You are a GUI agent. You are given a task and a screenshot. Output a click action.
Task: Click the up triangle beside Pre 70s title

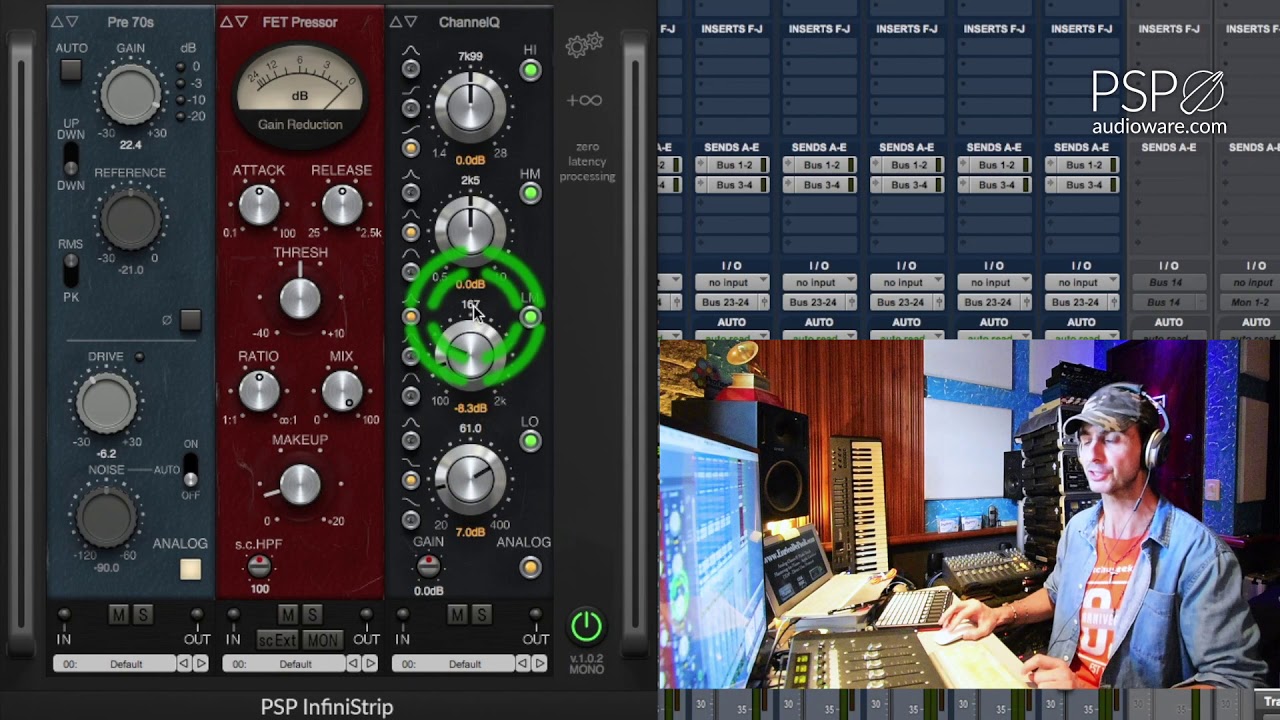pos(56,22)
